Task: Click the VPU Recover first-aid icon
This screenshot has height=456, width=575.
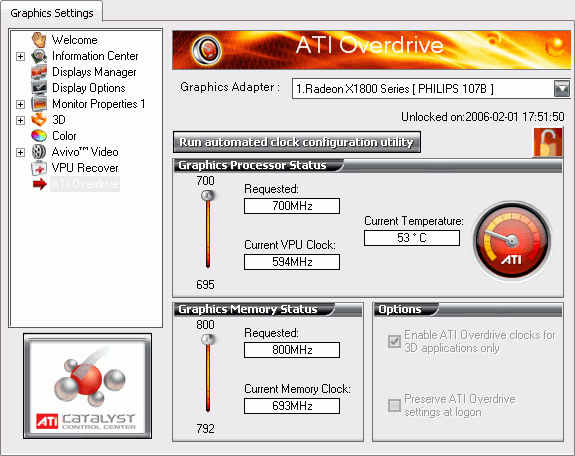Action: [39, 168]
